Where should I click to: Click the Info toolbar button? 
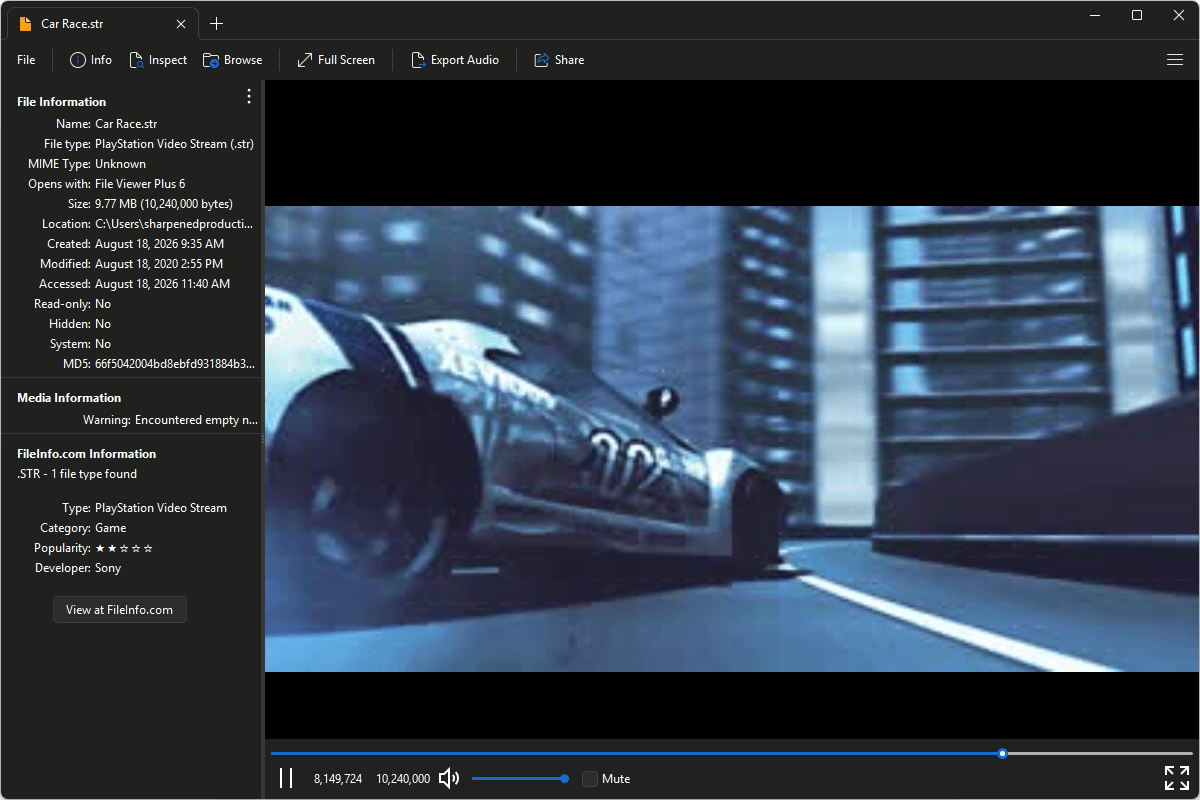(91, 60)
